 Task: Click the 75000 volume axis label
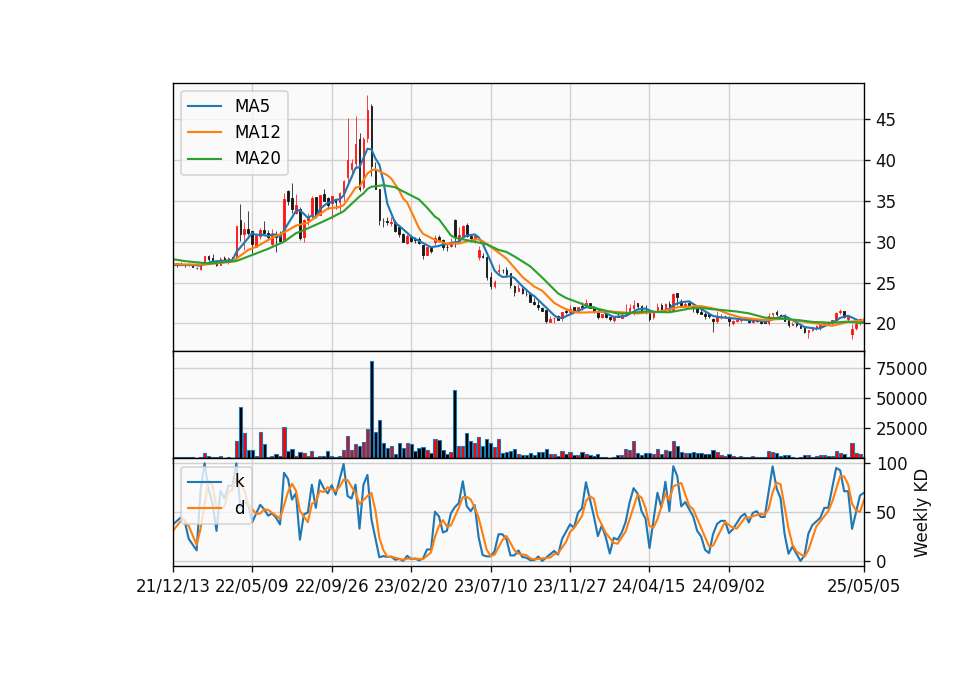tap(901, 369)
